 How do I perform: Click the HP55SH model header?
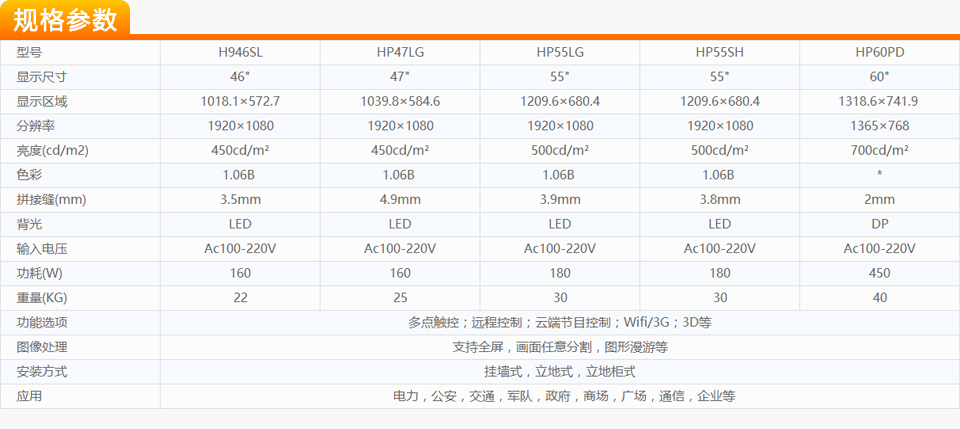click(720, 52)
